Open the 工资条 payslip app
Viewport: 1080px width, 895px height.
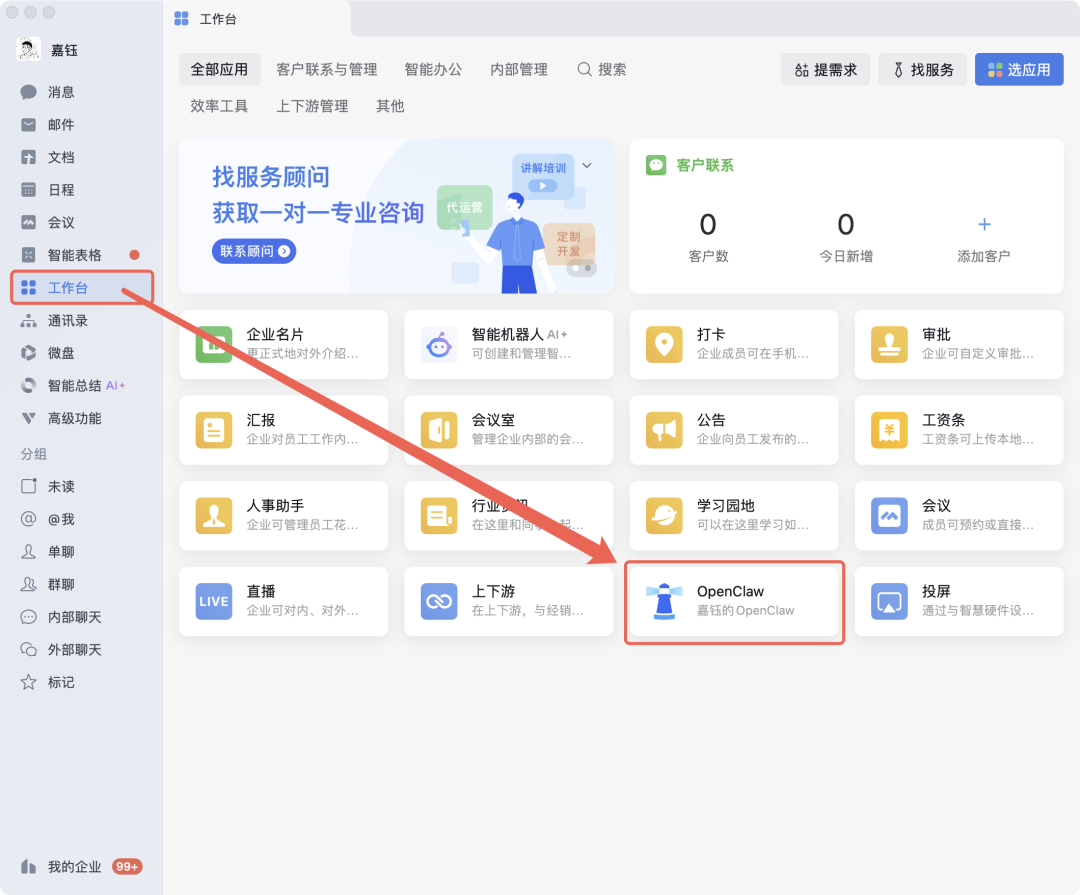(958, 430)
